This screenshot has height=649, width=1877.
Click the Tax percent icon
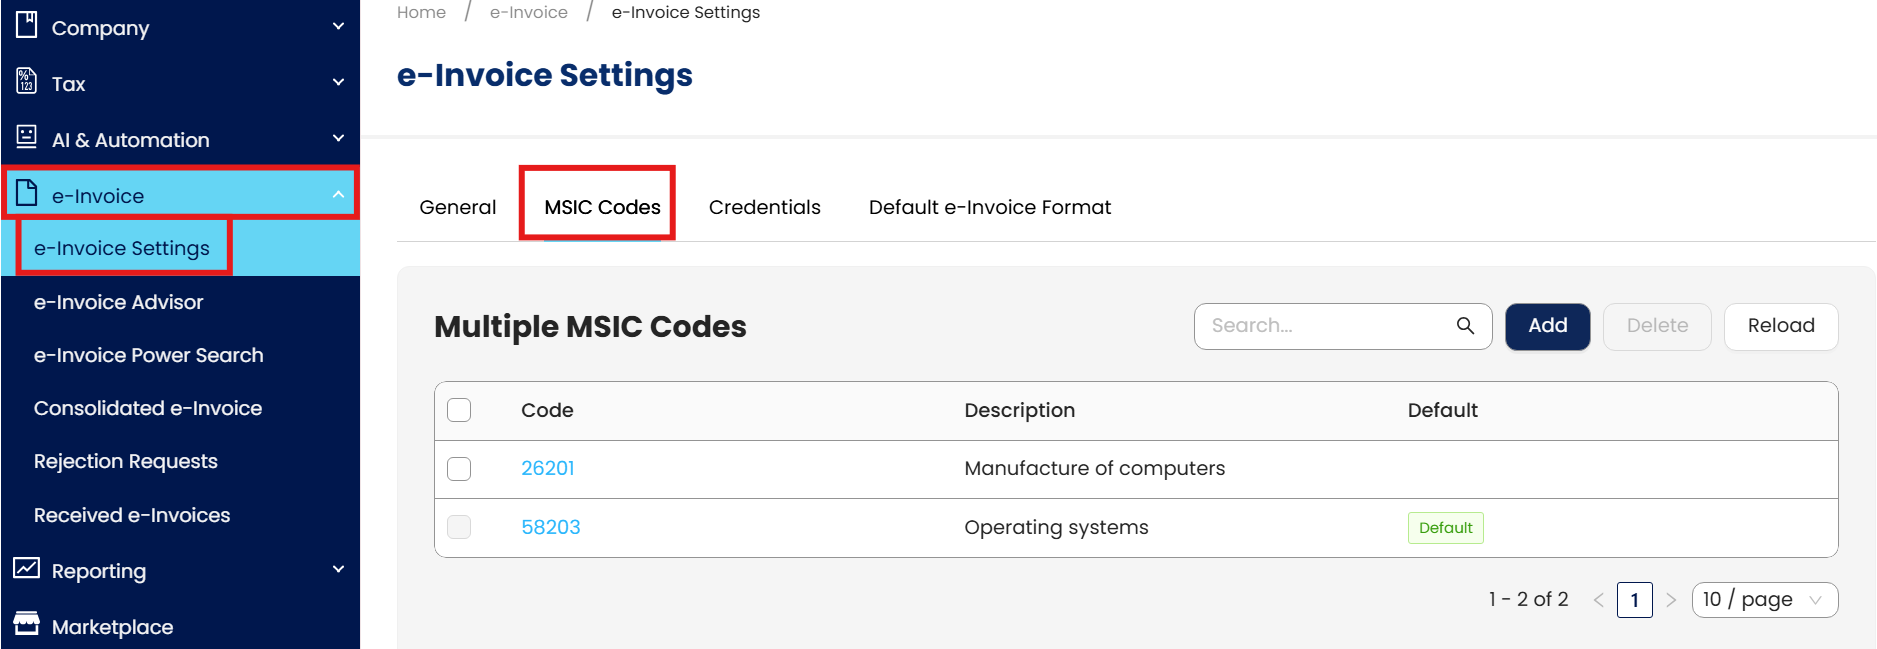coord(27,82)
